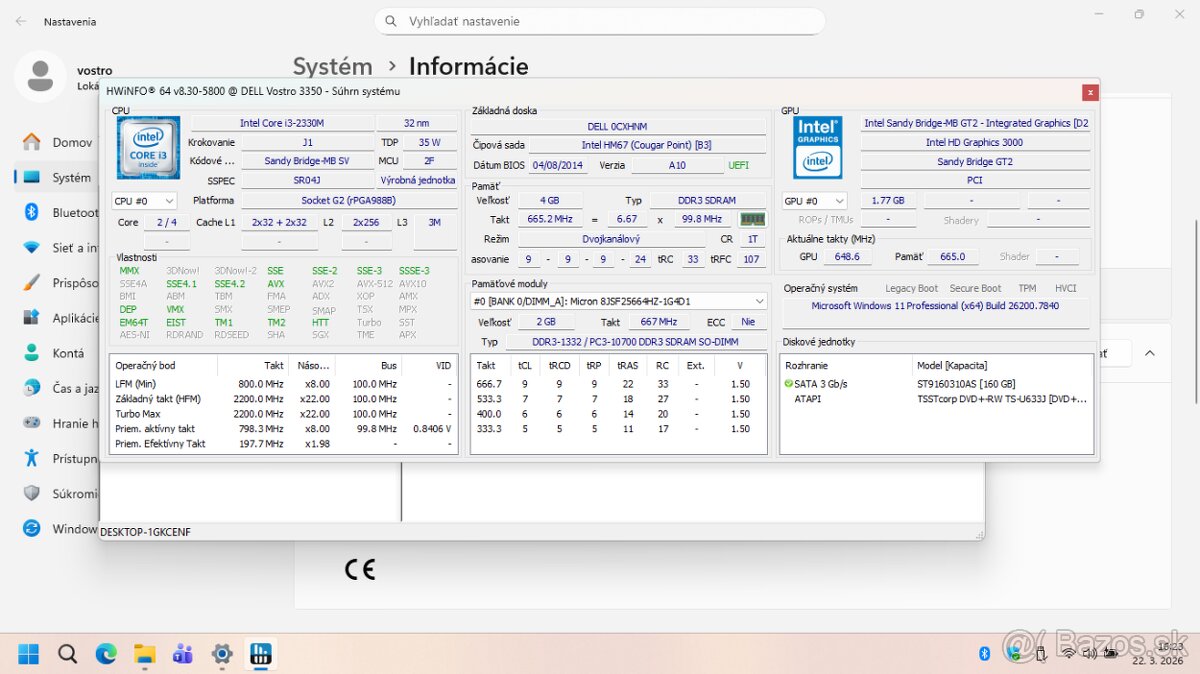
Task: Click the Vyhľadať nastavenie search field
Action: click(600, 21)
